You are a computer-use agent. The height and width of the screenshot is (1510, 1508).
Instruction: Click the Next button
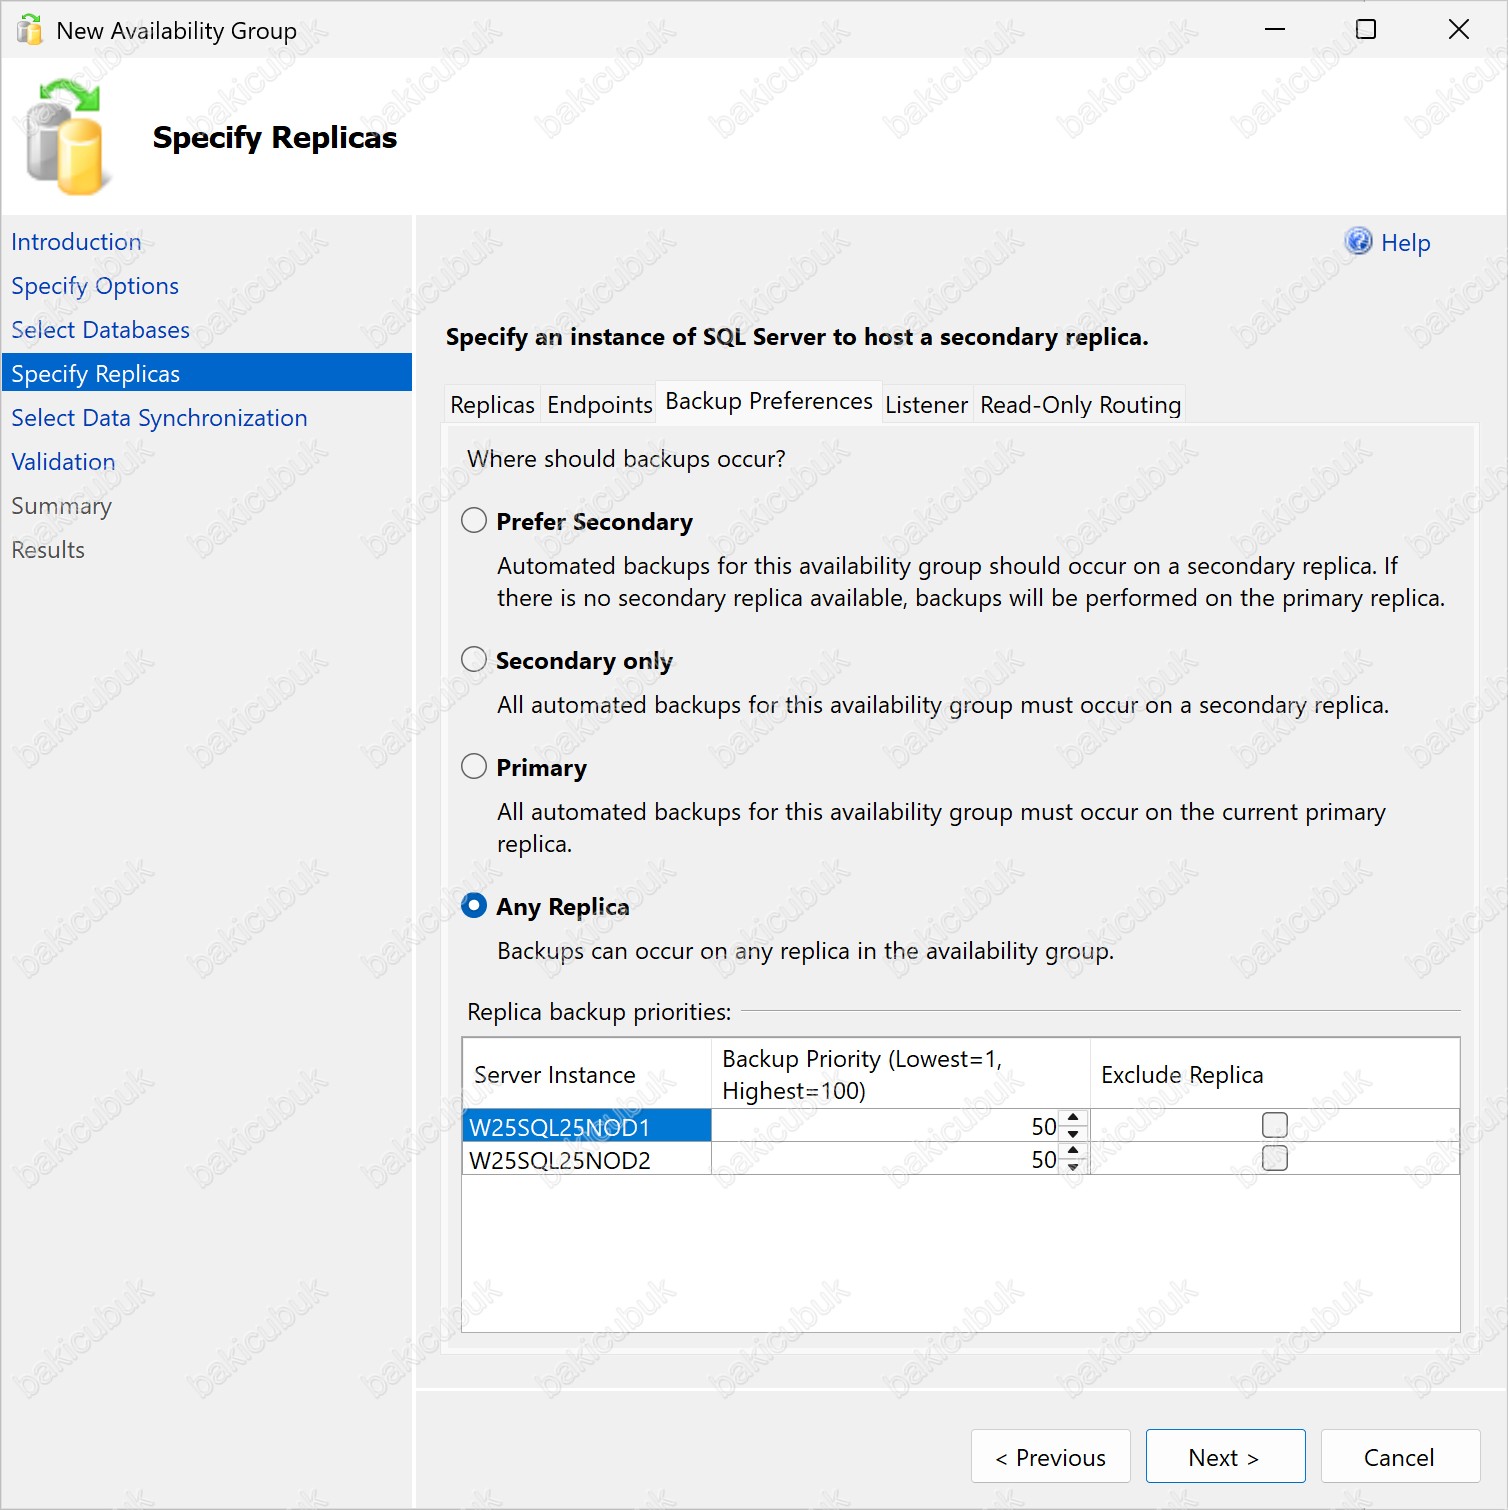(x=1224, y=1457)
